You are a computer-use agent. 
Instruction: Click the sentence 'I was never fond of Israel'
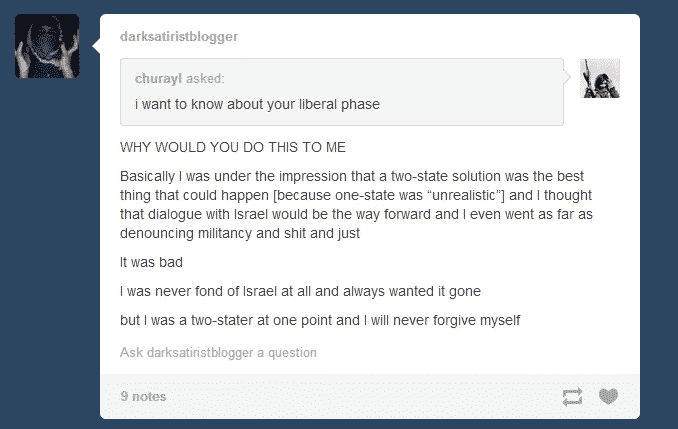coord(301,291)
